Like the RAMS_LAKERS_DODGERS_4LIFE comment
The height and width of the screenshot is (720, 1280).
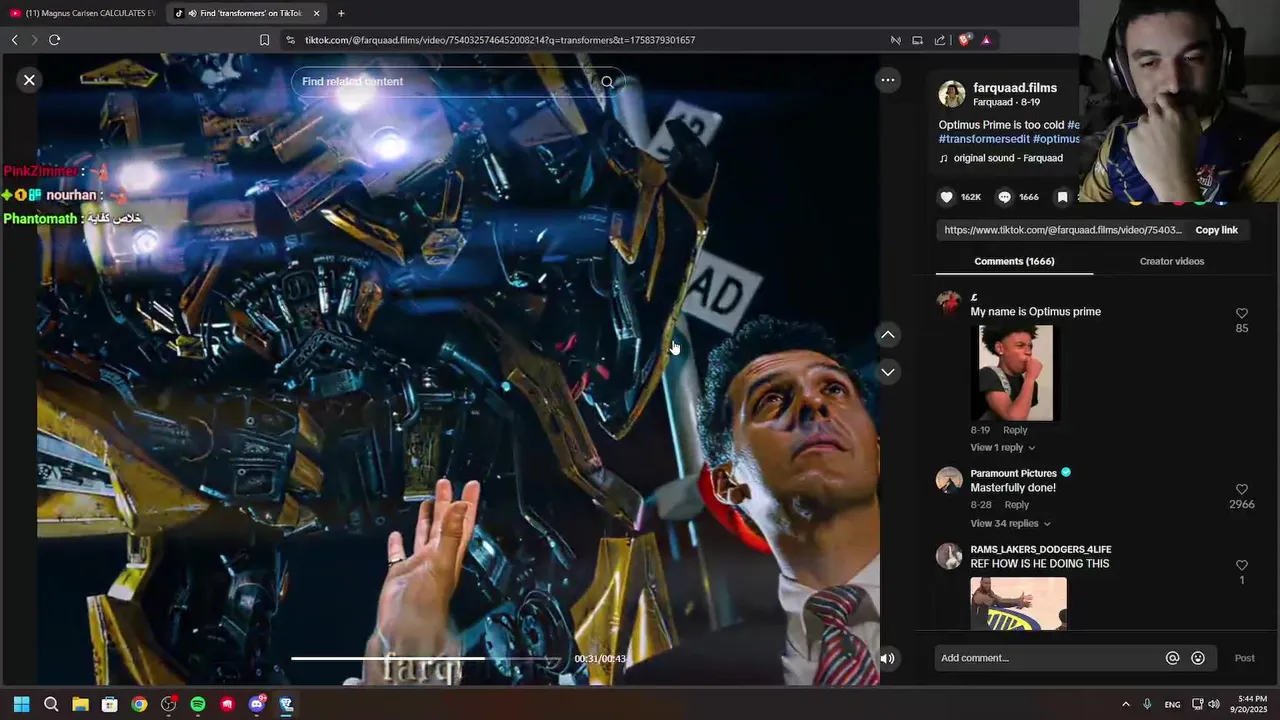pyautogui.click(x=1242, y=565)
